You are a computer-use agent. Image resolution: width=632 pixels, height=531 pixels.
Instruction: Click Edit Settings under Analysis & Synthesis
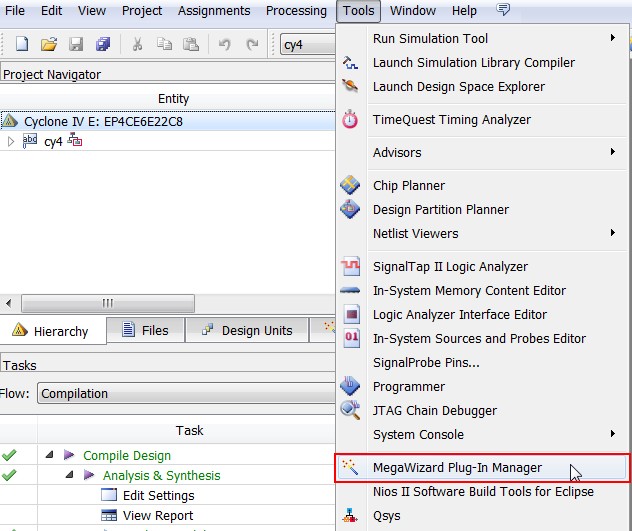158,496
